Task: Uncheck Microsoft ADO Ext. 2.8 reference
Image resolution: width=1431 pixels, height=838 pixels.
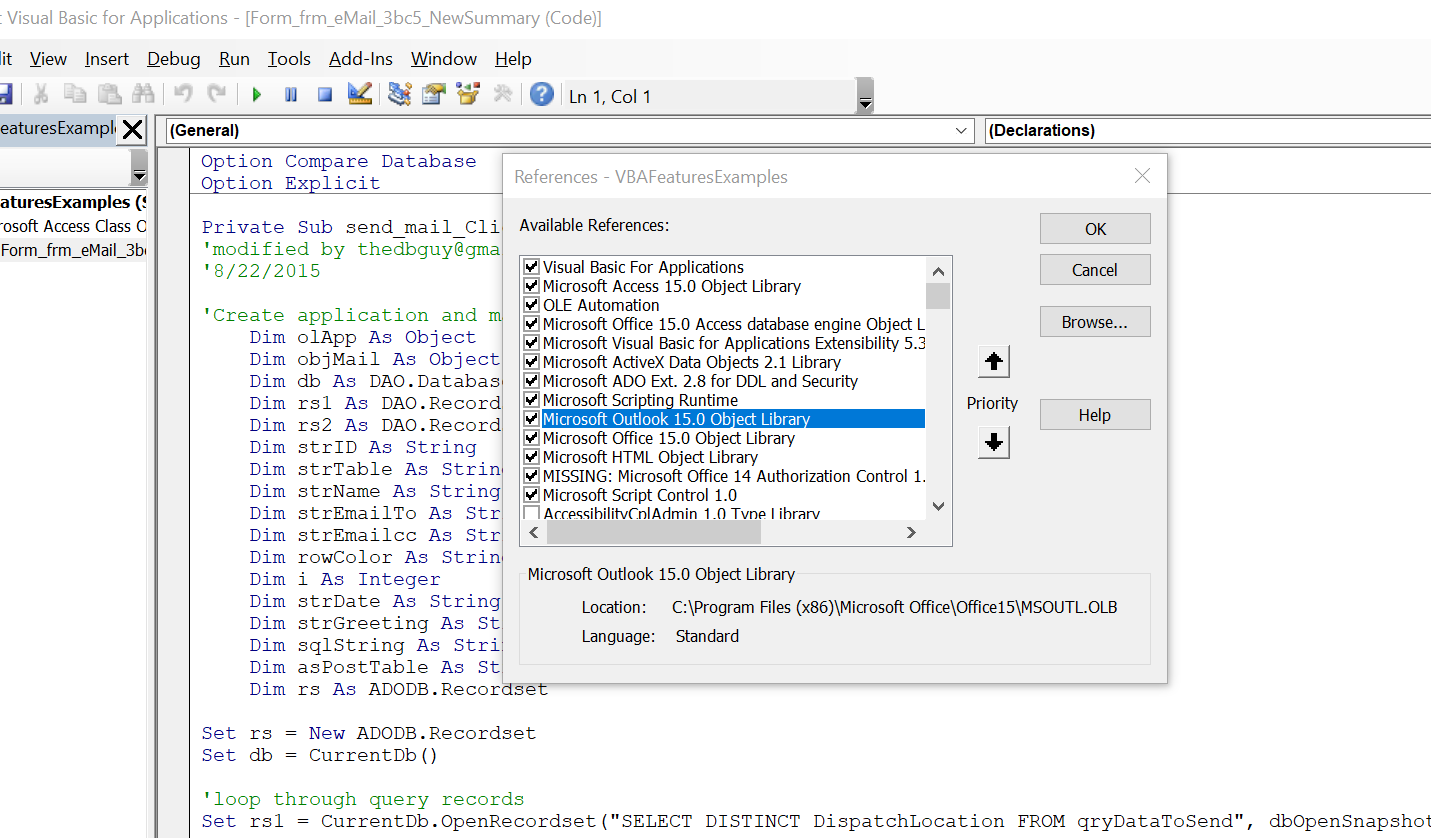Action: click(531, 381)
